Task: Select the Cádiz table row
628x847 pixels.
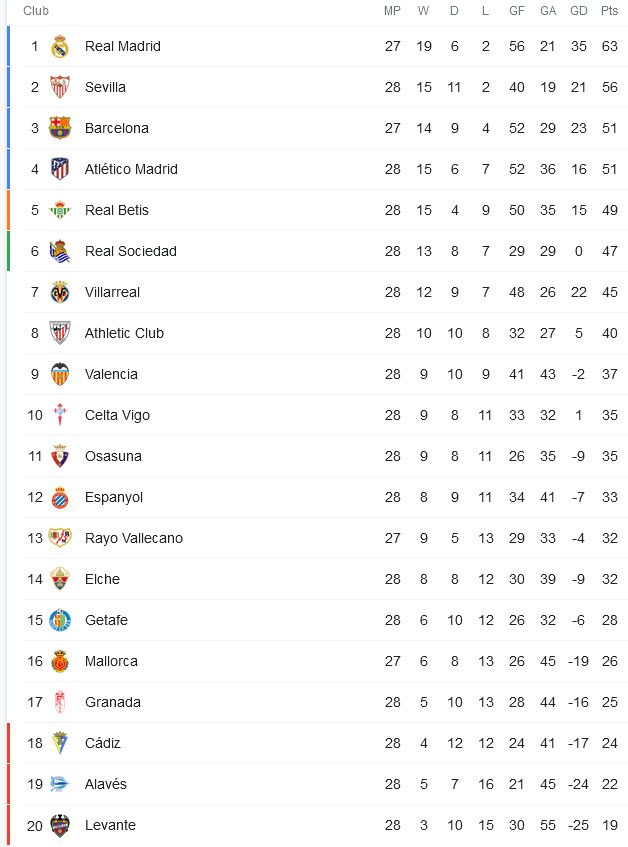Action: tap(318, 743)
